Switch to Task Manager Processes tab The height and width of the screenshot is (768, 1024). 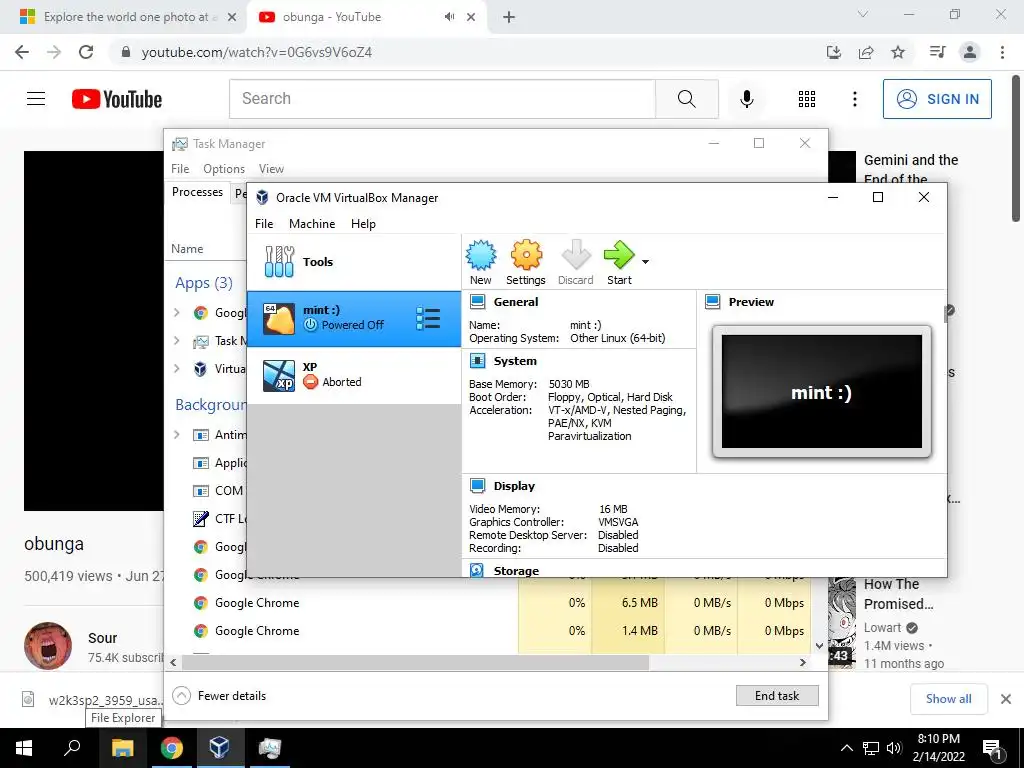(197, 192)
